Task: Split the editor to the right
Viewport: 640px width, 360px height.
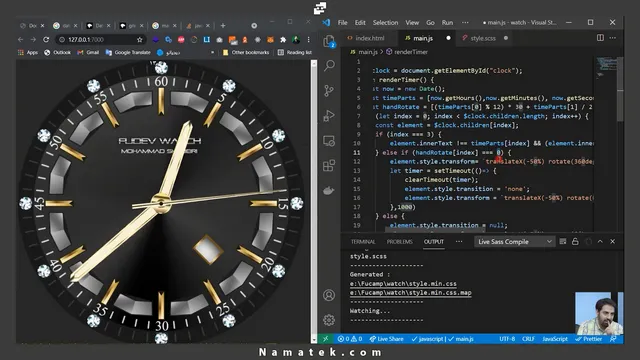Action: 600,38
